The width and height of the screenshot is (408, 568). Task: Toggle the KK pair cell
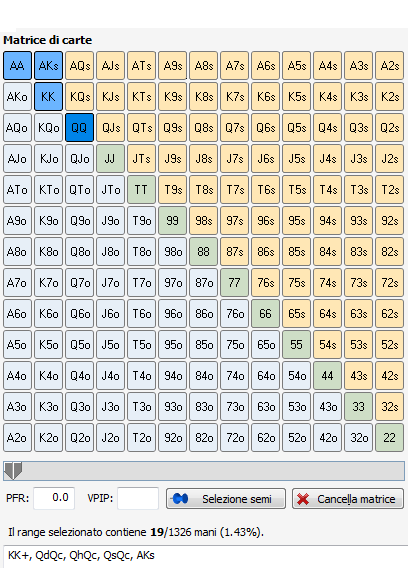tap(49, 96)
